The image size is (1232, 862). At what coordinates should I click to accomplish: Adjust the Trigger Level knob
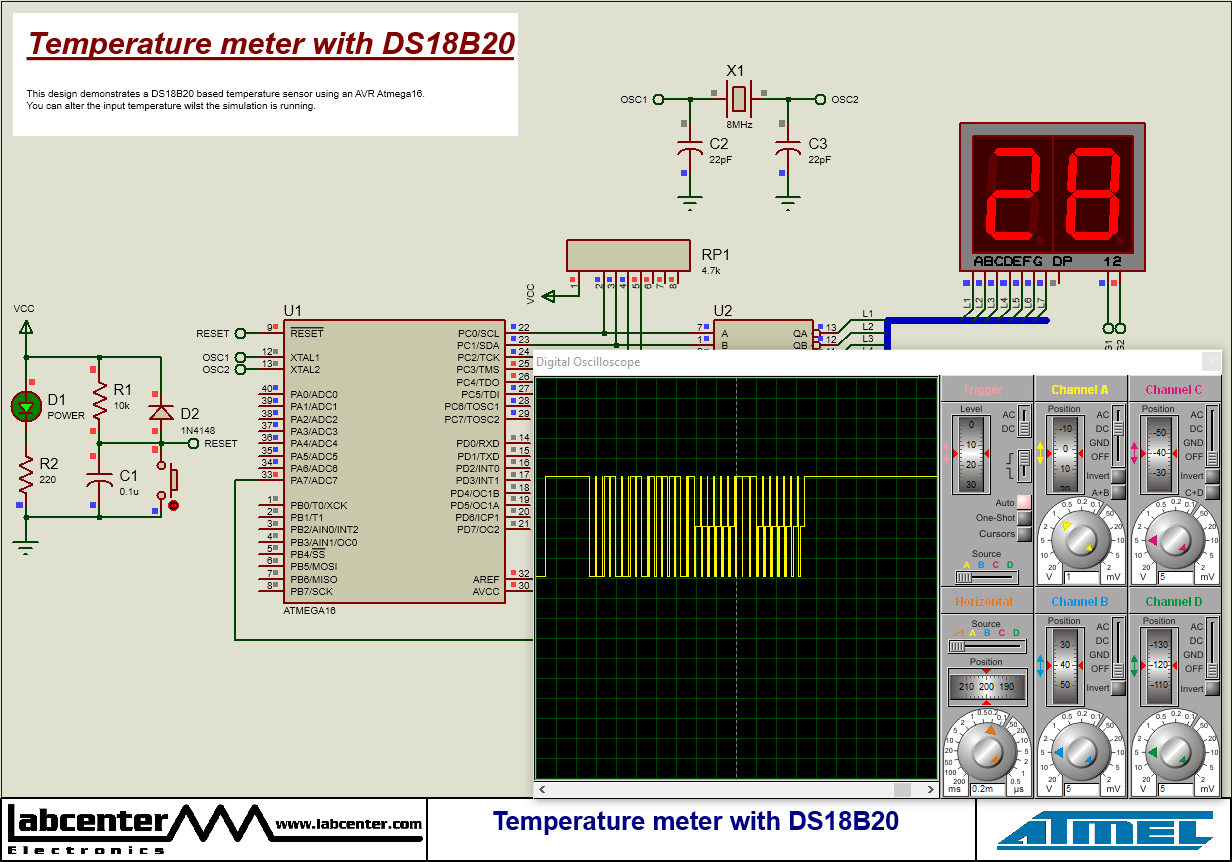(x=970, y=453)
